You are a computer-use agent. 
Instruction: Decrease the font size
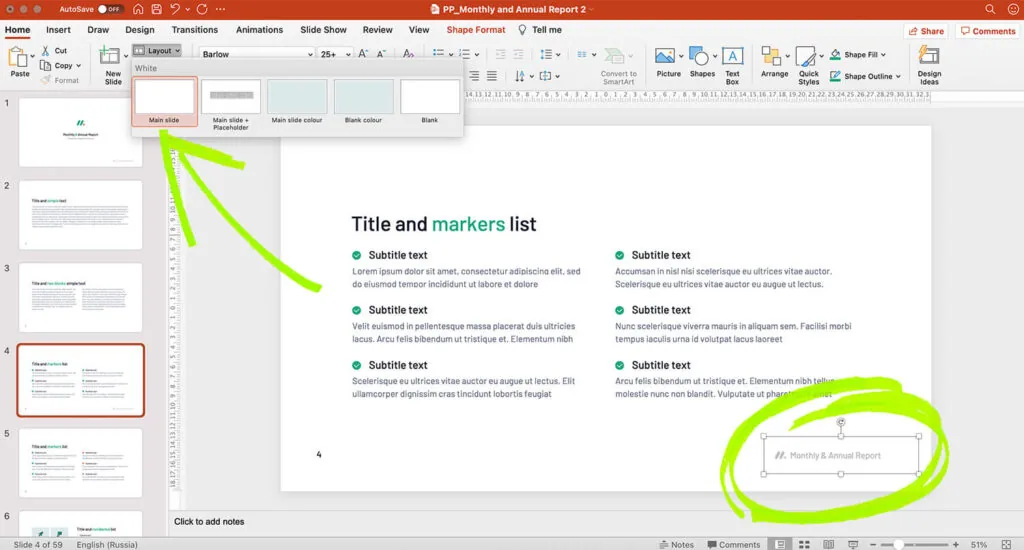[x=381, y=54]
